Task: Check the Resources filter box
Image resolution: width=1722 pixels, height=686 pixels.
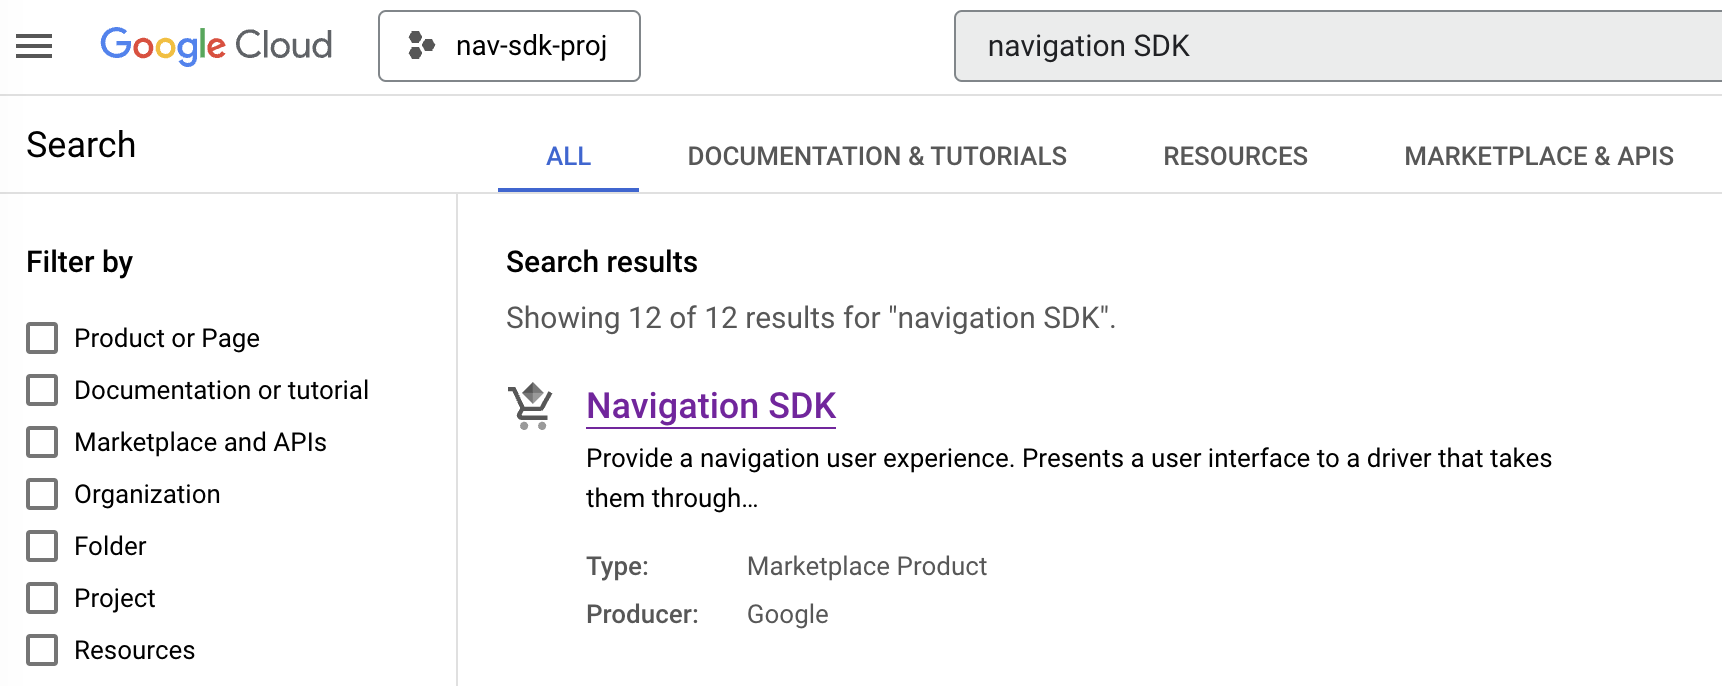Action: tap(42, 650)
